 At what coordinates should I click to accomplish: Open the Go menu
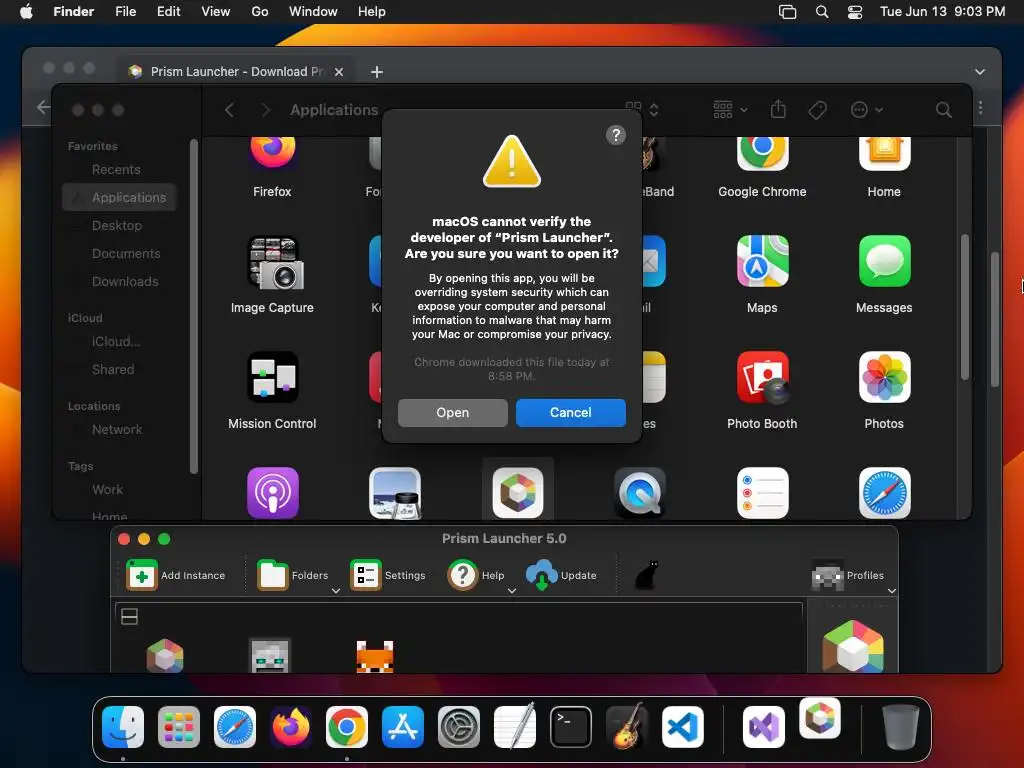click(x=260, y=12)
